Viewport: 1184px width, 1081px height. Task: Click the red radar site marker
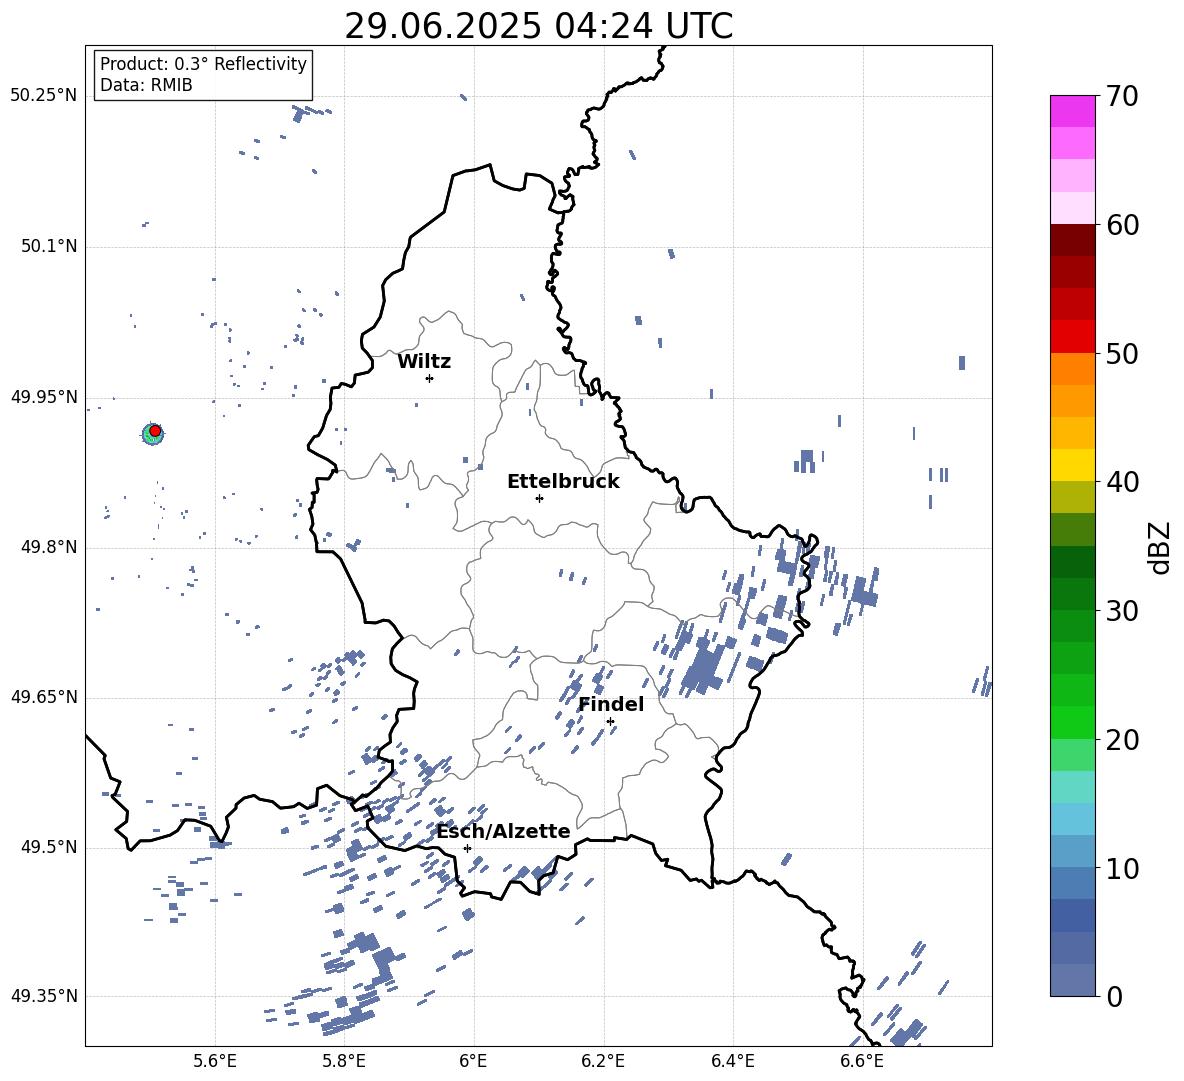[155, 431]
